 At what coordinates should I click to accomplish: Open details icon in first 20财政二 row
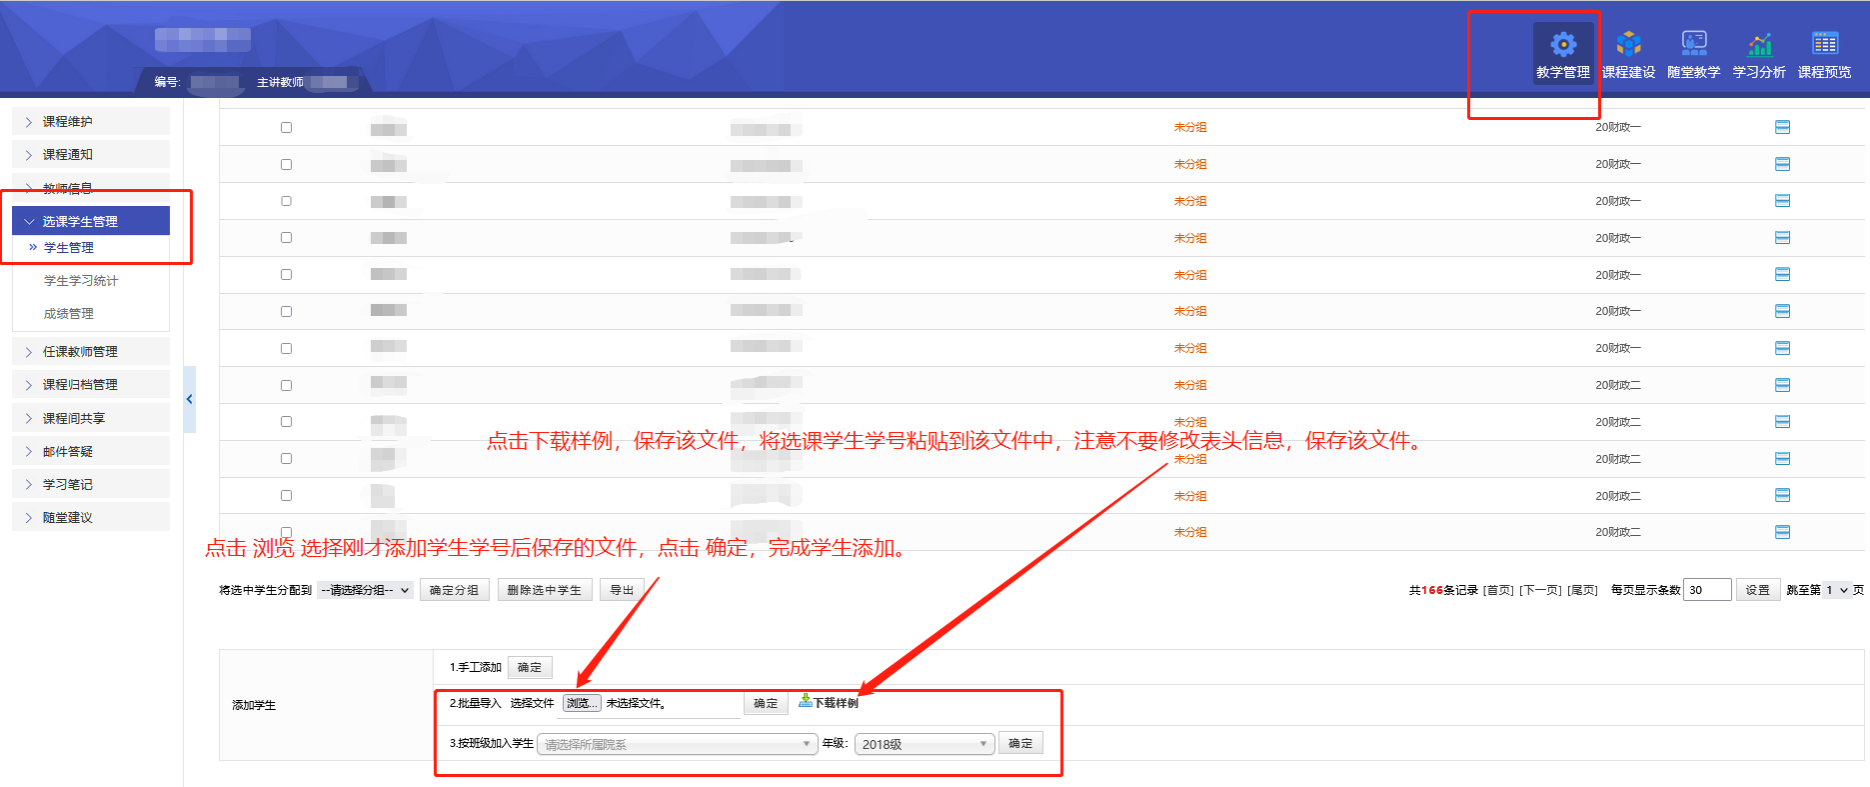1782,385
